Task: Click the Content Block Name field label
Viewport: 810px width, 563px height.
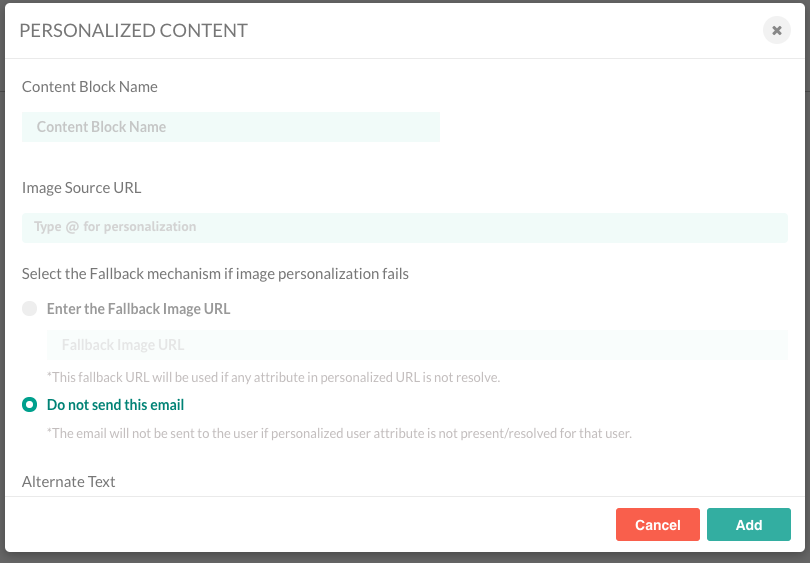Action: point(90,87)
